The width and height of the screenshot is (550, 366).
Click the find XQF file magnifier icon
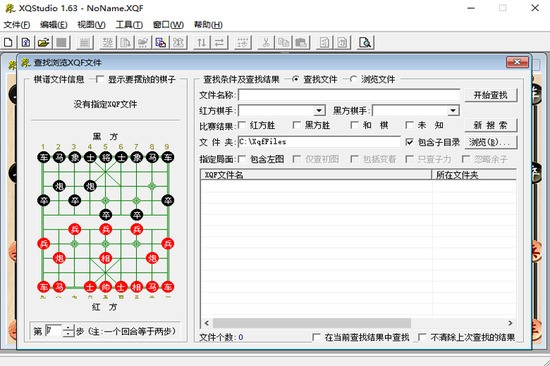[x=365, y=42]
